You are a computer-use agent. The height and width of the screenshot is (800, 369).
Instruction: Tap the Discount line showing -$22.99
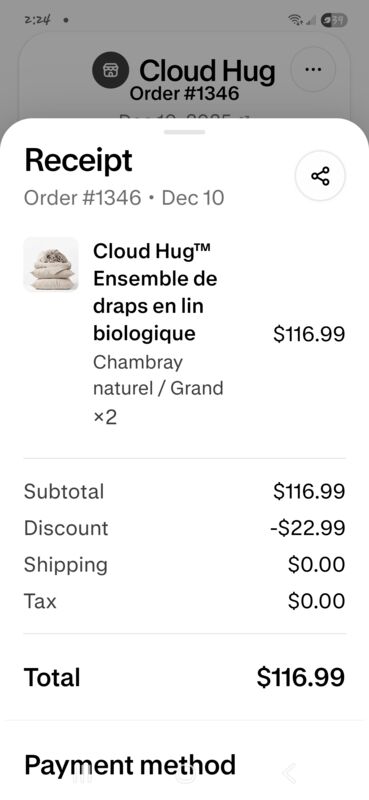(x=184, y=528)
